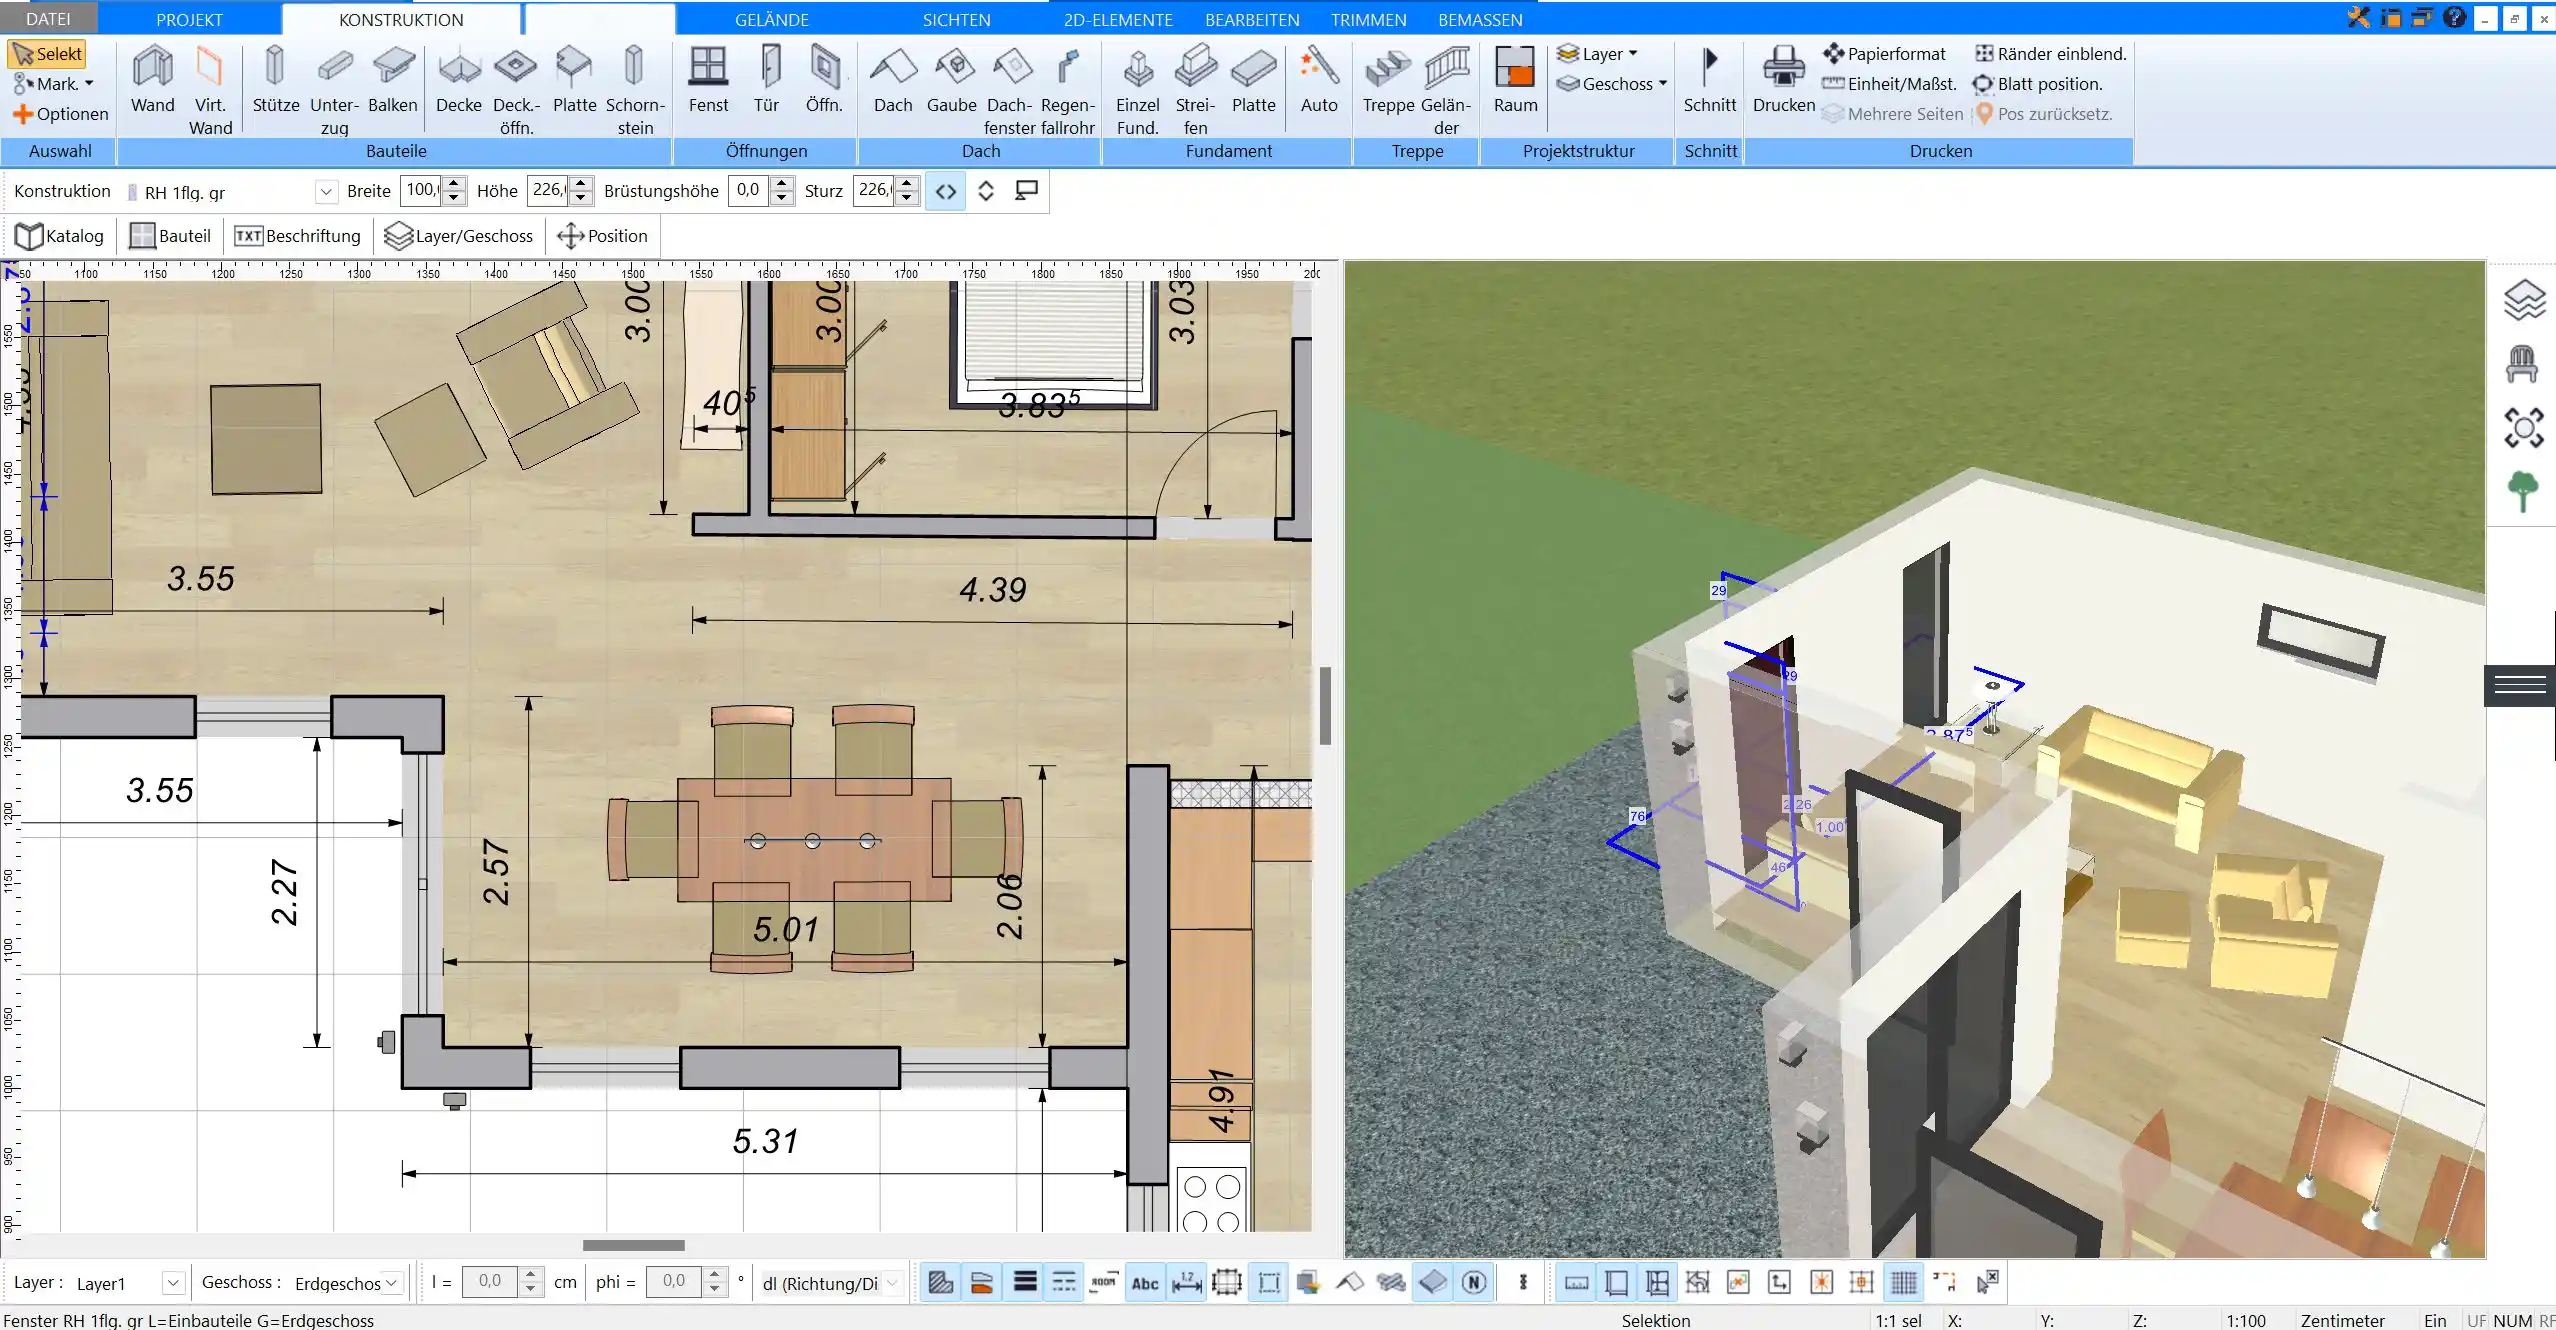
Task: Toggle thick line weight display icon
Action: [x=1024, y=1283]
